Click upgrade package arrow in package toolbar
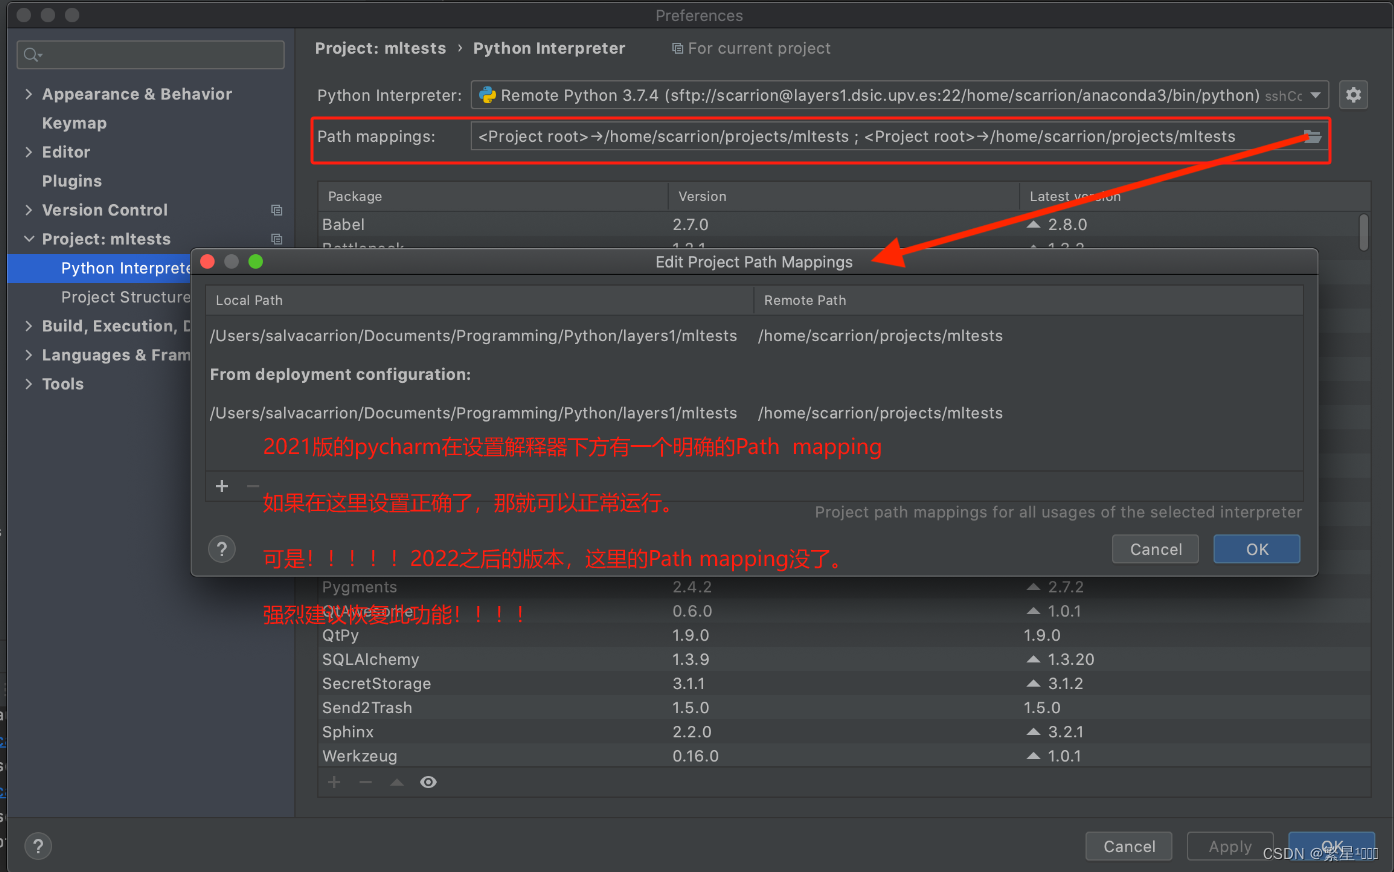This screenshot has width=1394, height=872. click(397, 782)
